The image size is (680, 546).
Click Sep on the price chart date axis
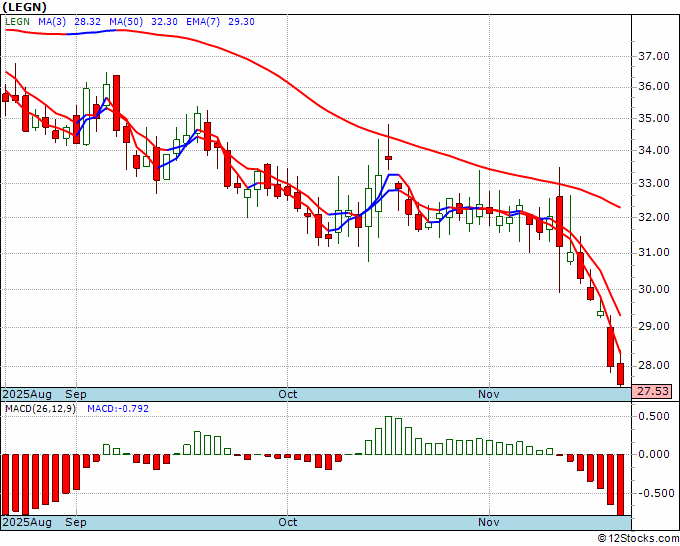point(76,394)
